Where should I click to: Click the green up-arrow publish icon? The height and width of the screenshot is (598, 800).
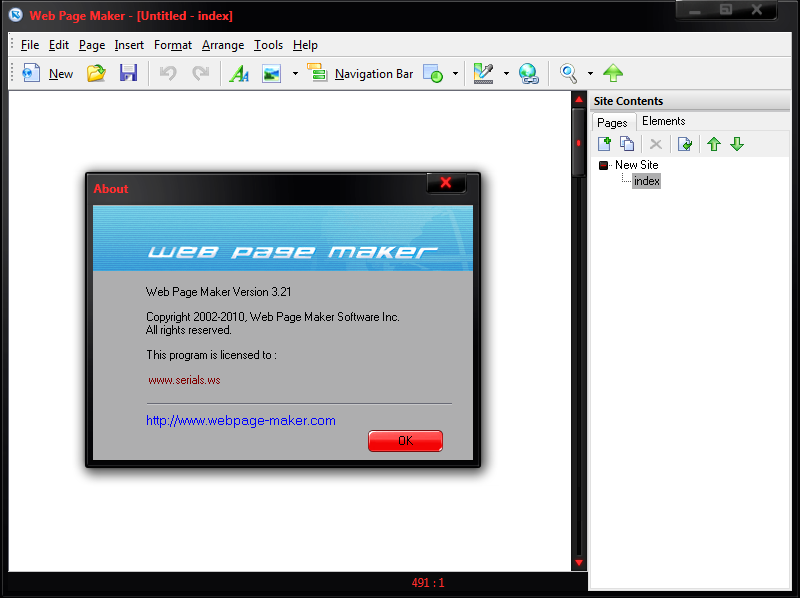click(613, 73)
